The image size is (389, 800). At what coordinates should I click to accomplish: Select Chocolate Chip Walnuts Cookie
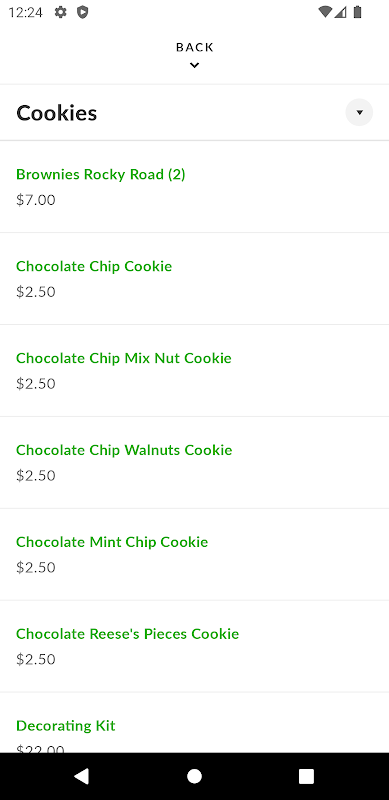tap(194, 462)
